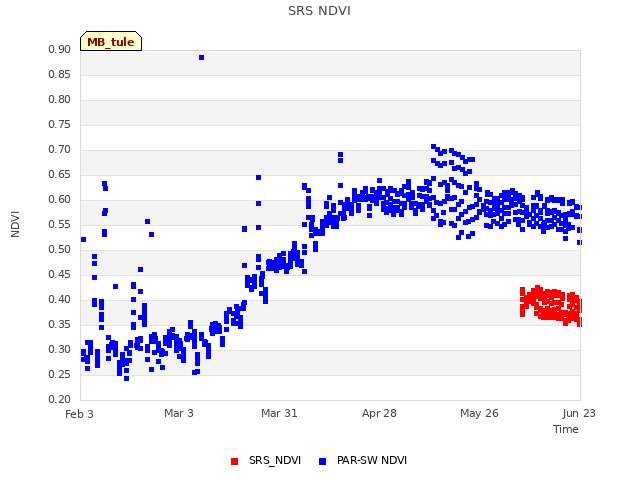Click the 0.40 y-axis tick label
The height and width of the screenshot is (480, 640).
60,299
